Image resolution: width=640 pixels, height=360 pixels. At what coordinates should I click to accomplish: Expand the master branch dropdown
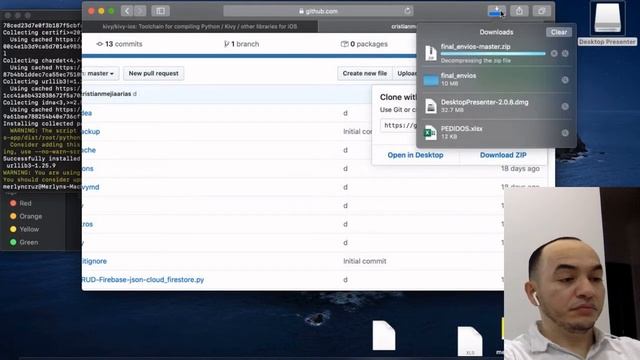[x=101, y=73]
